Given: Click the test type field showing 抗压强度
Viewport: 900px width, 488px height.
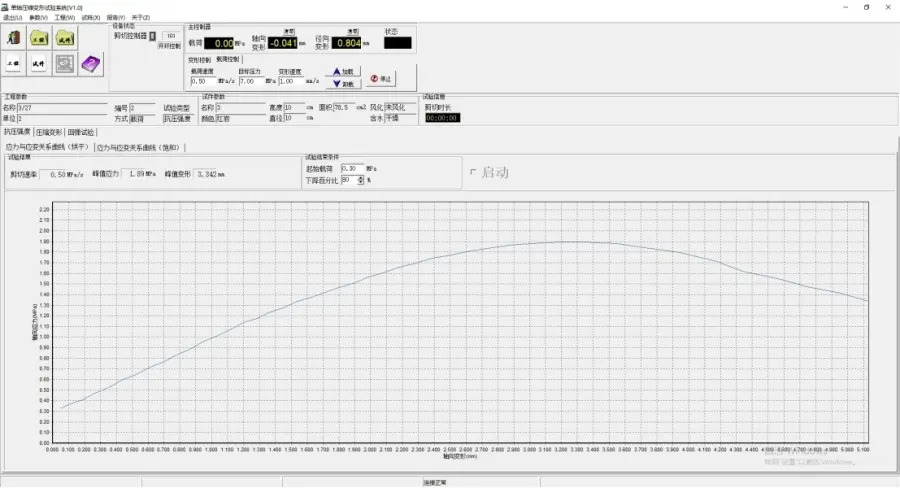Looking at the screenshot, I should tap(177, 119).
